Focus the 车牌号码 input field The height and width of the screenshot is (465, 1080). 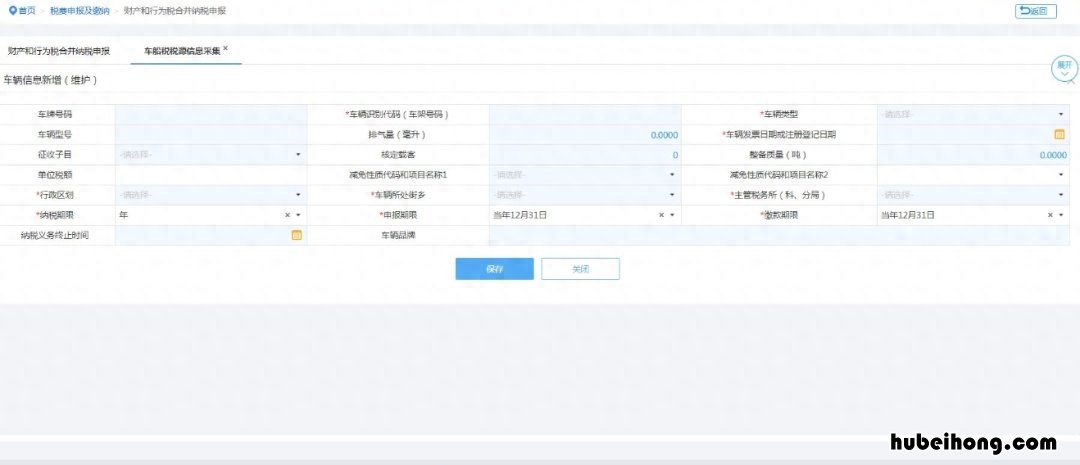click(x=211, y=114)
